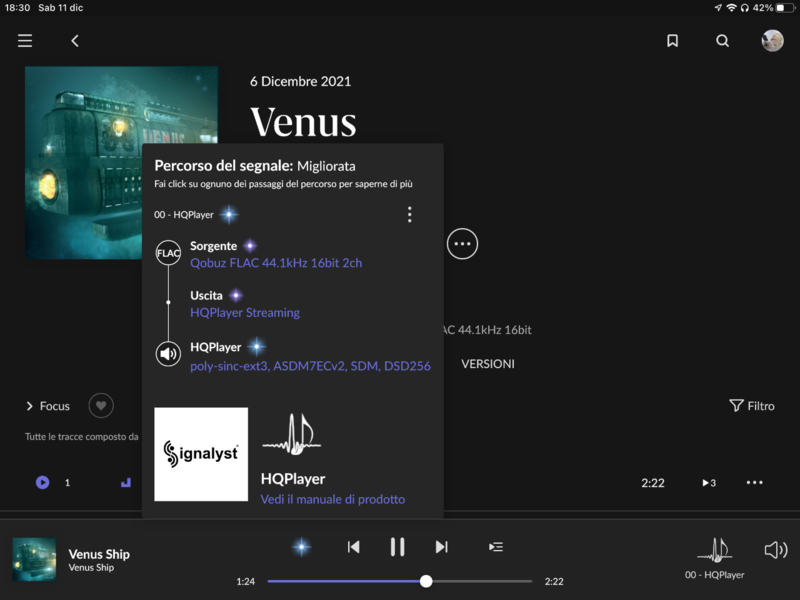This screenshot has height=600, width=800.
Task: Skip to the next track
Action: click(x=441, y=547)
